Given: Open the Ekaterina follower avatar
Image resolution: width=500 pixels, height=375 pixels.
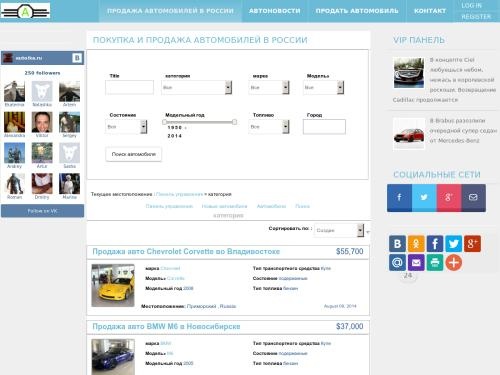Looking at the screenshot, I should (x=14, y=91).
